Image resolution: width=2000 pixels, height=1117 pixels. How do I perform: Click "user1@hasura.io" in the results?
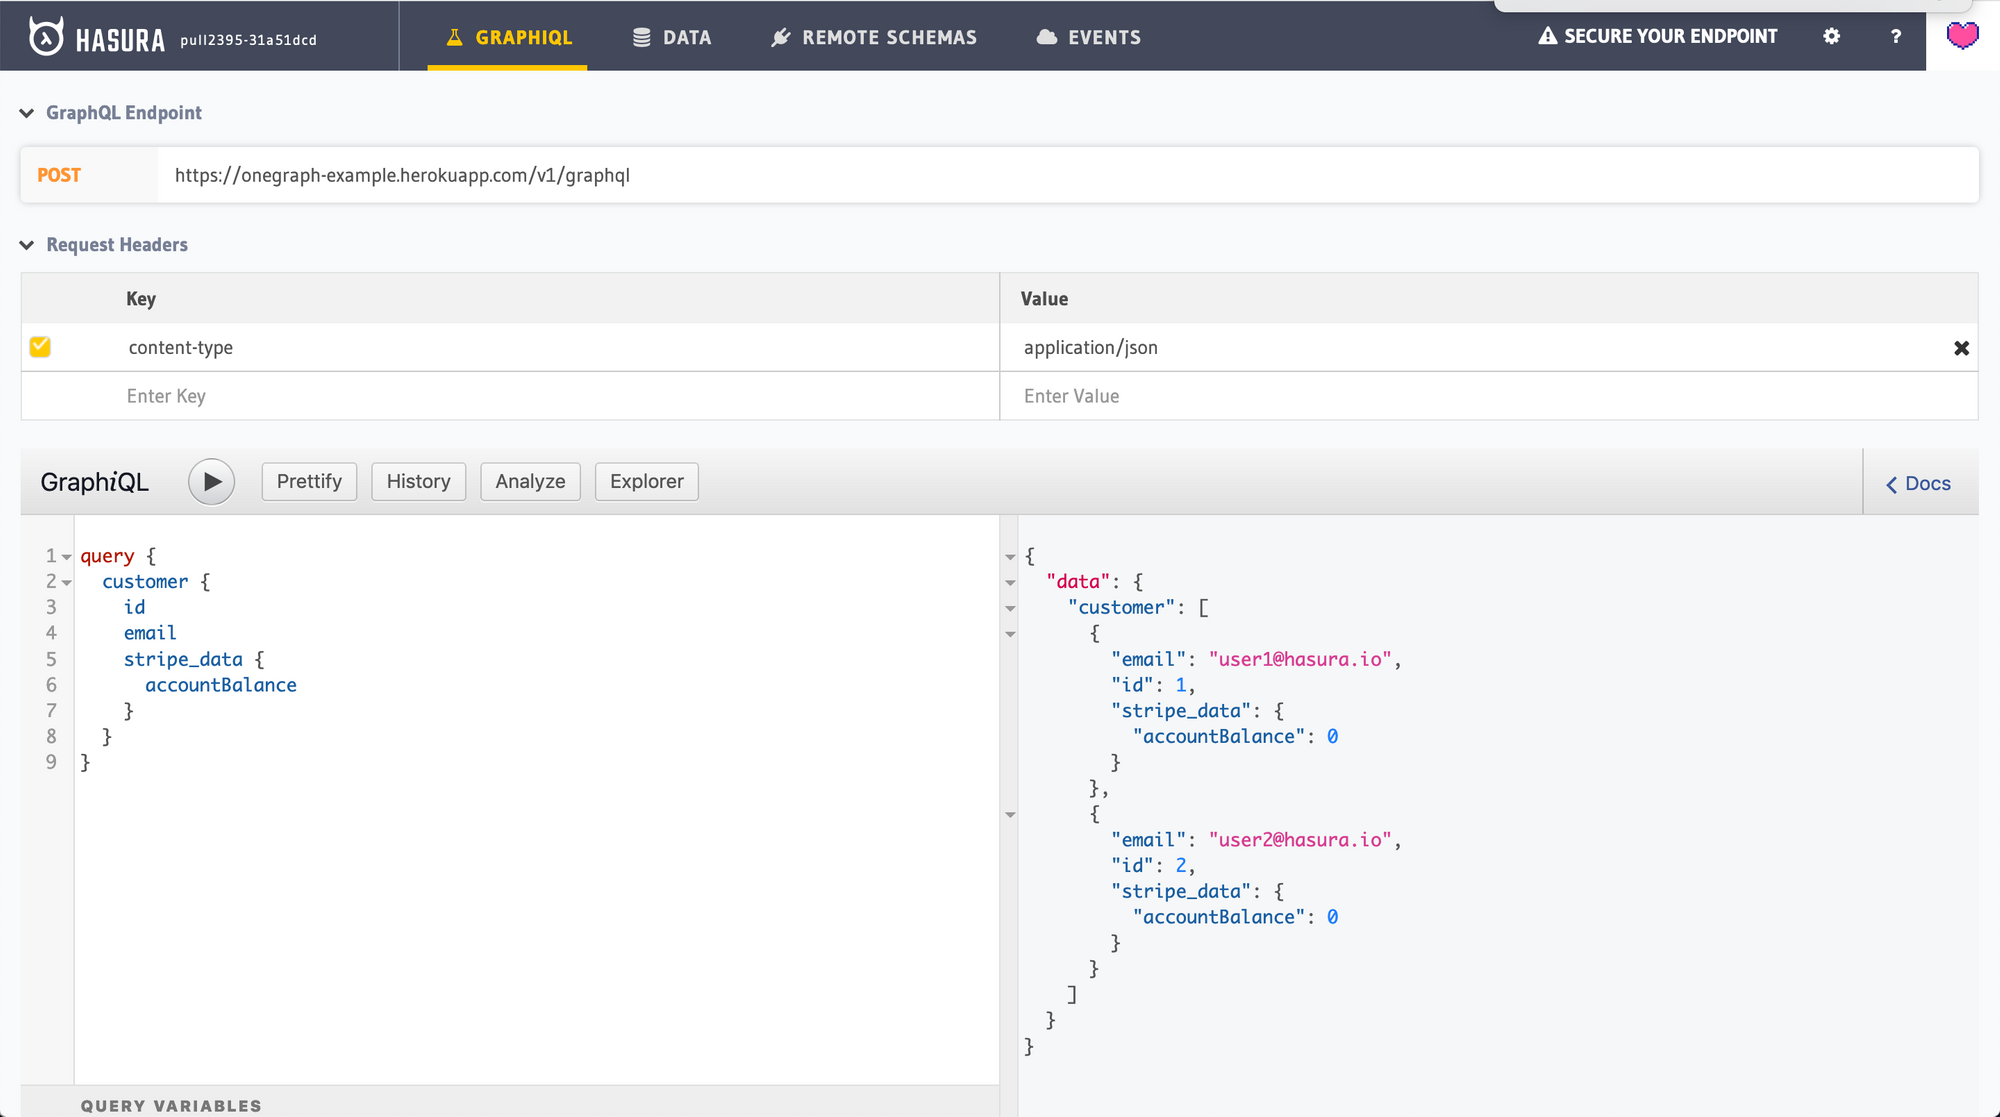1300,659
